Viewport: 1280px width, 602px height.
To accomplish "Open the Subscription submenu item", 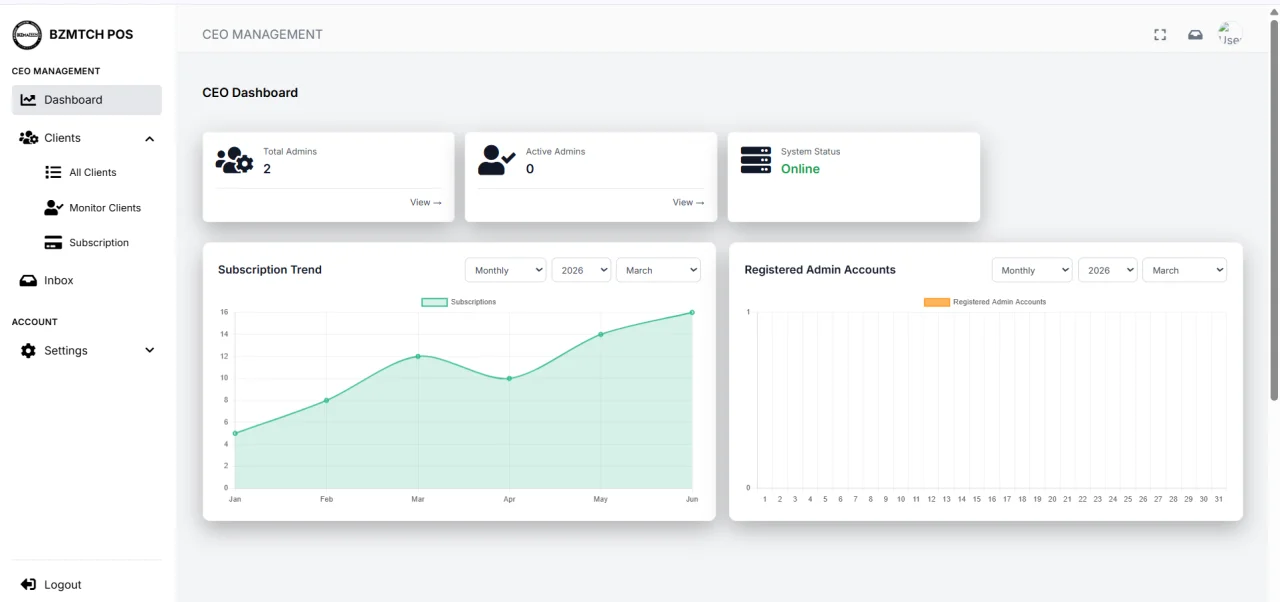I will click(99, 243).
